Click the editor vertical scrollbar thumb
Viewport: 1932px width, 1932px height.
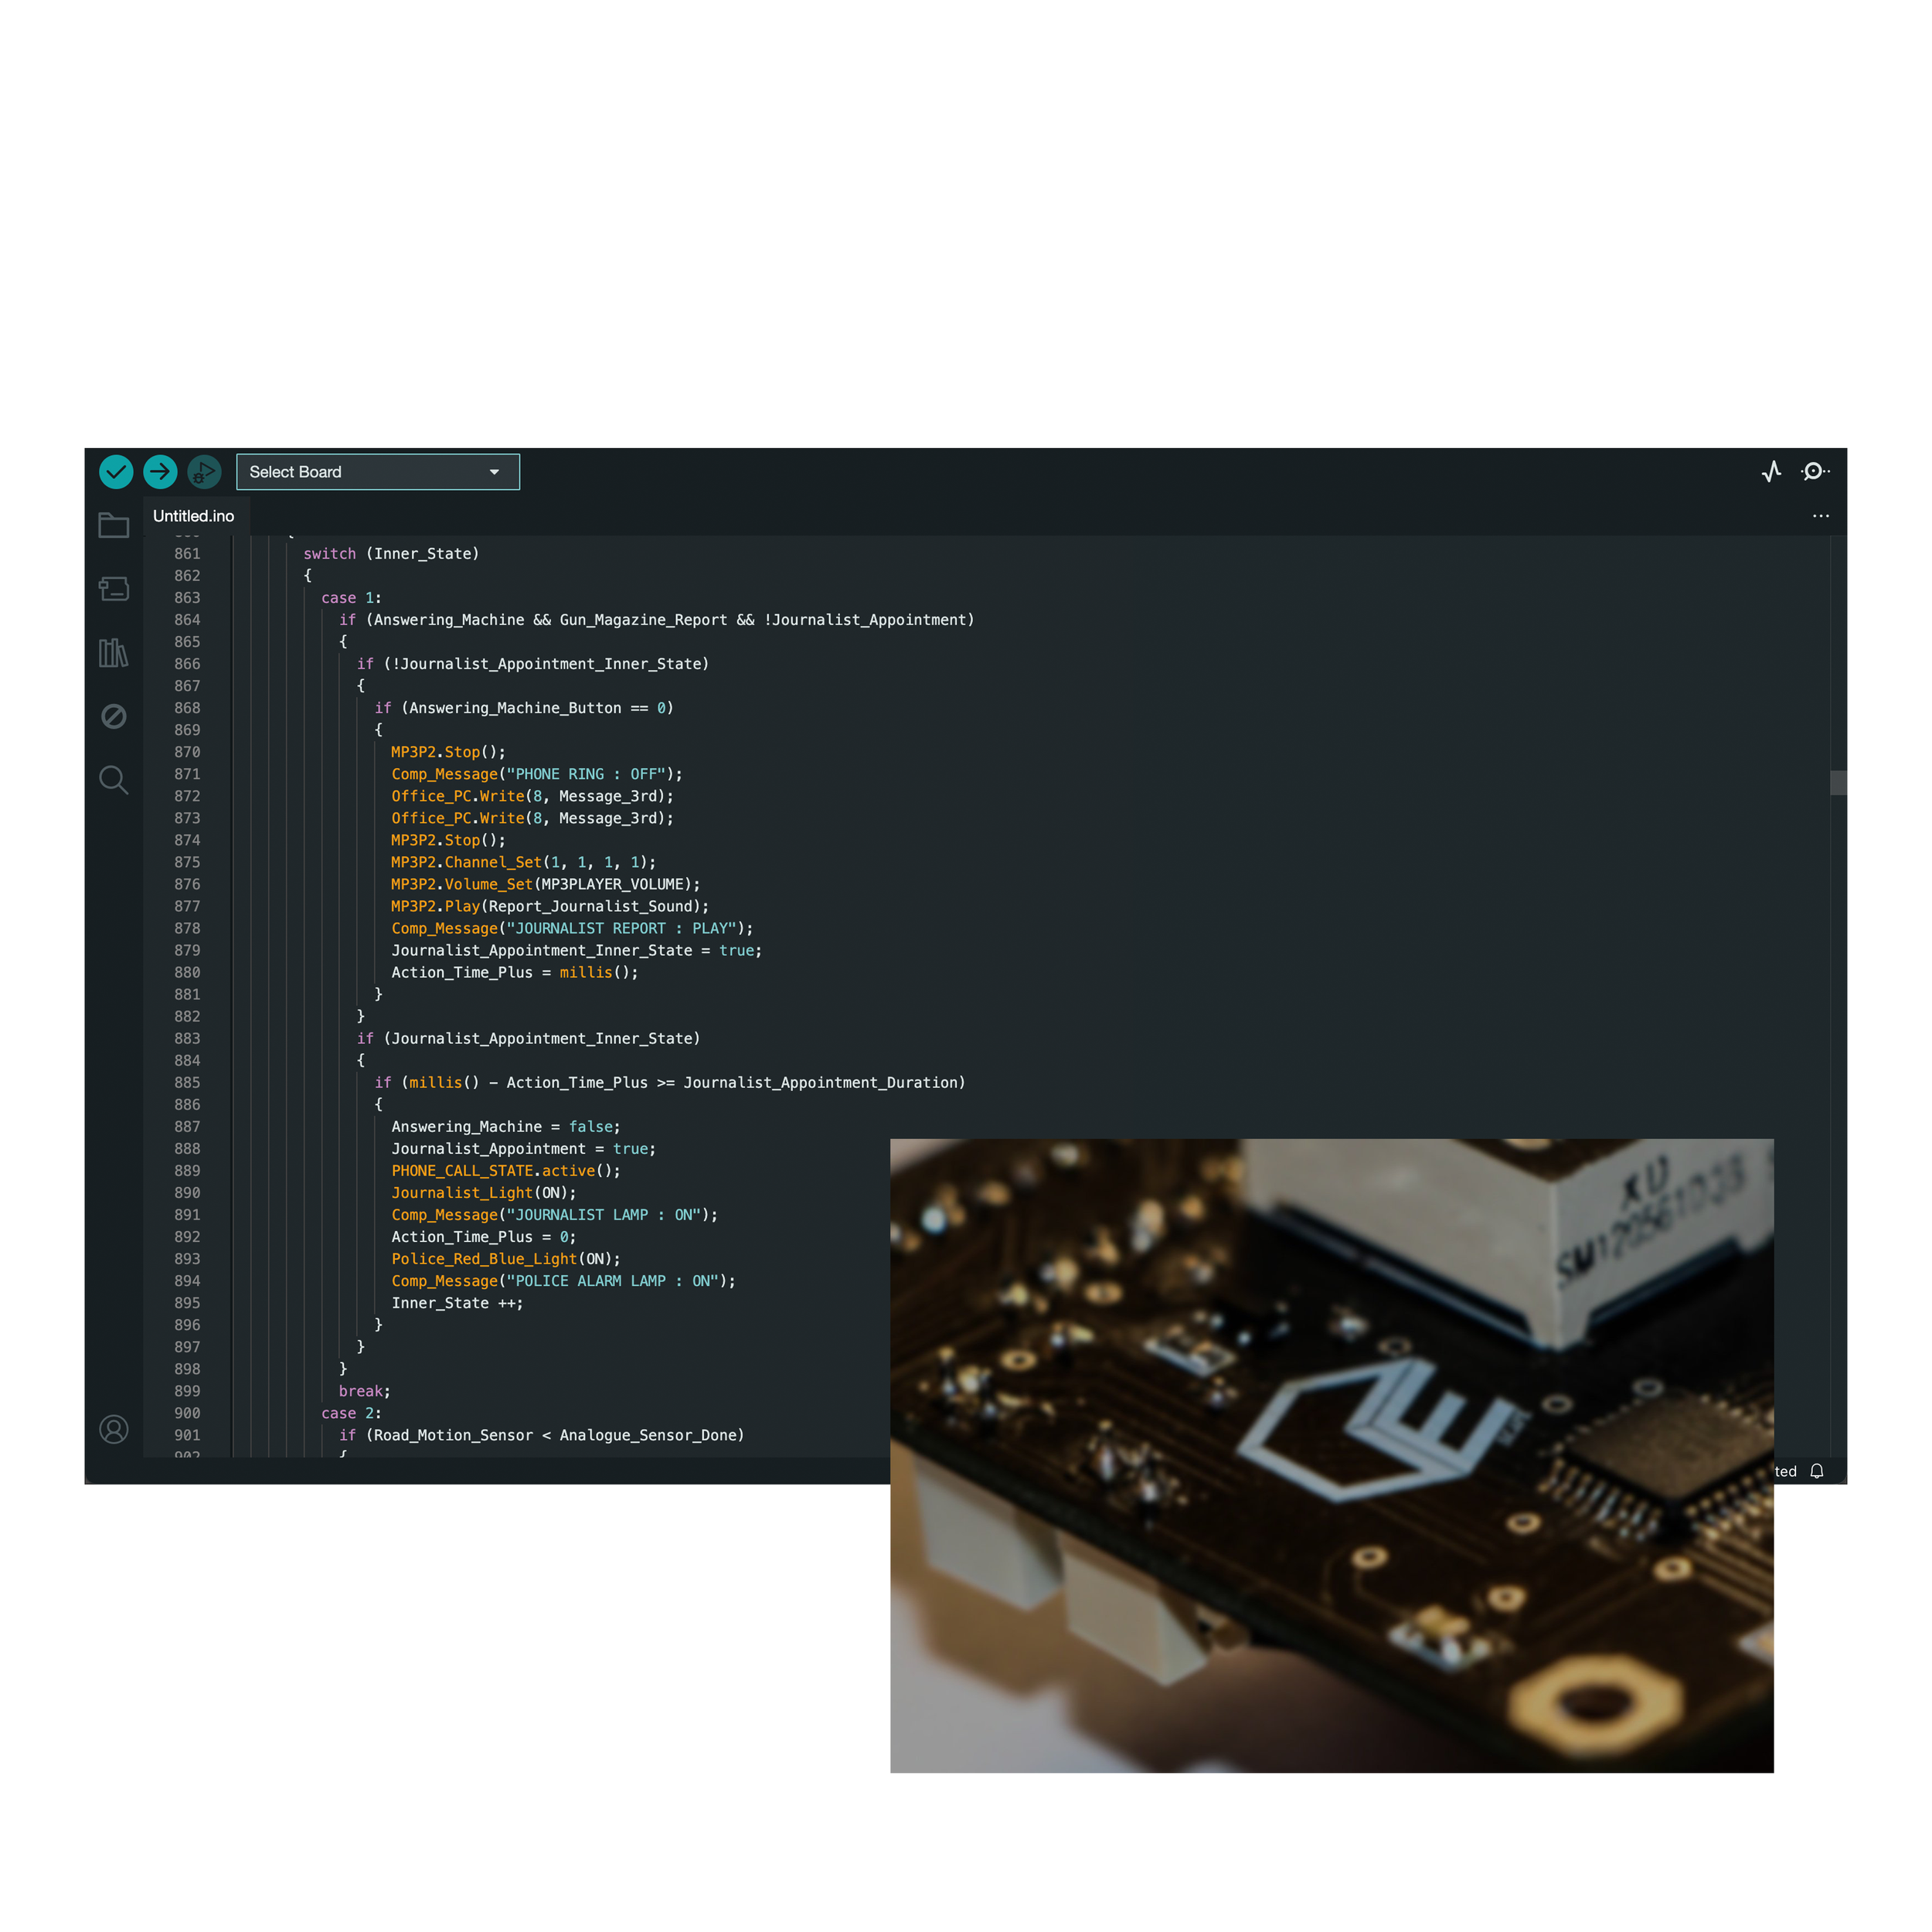point(1838,783)
